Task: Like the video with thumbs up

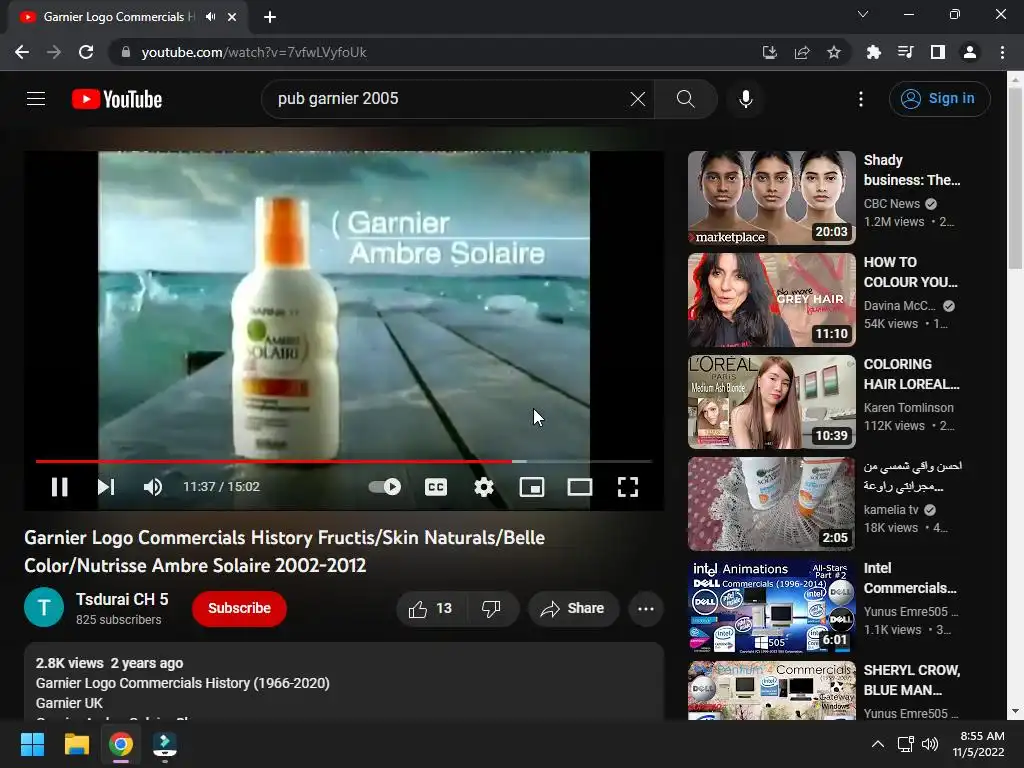Action: 430,609
